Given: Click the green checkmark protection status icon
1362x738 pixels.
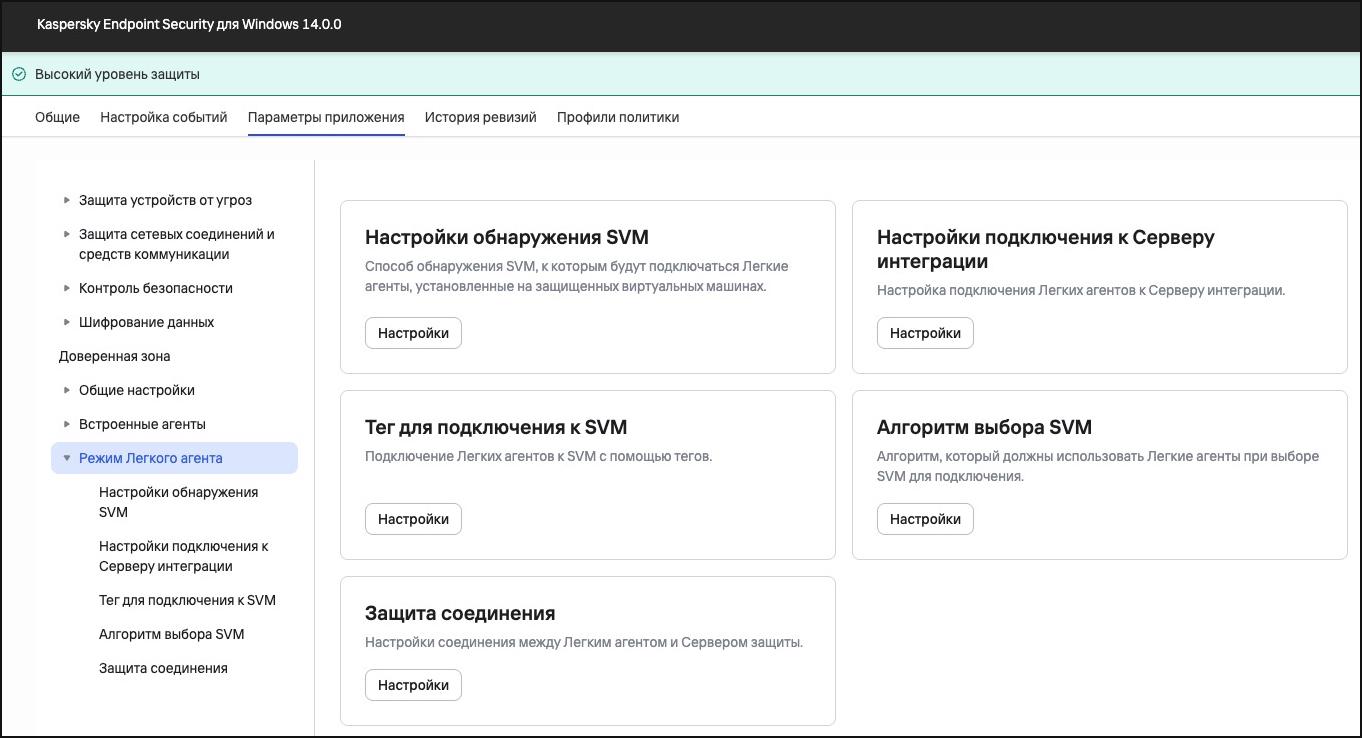Looking at the screenshot, I should pyautogui.click(x=19, y=74).
